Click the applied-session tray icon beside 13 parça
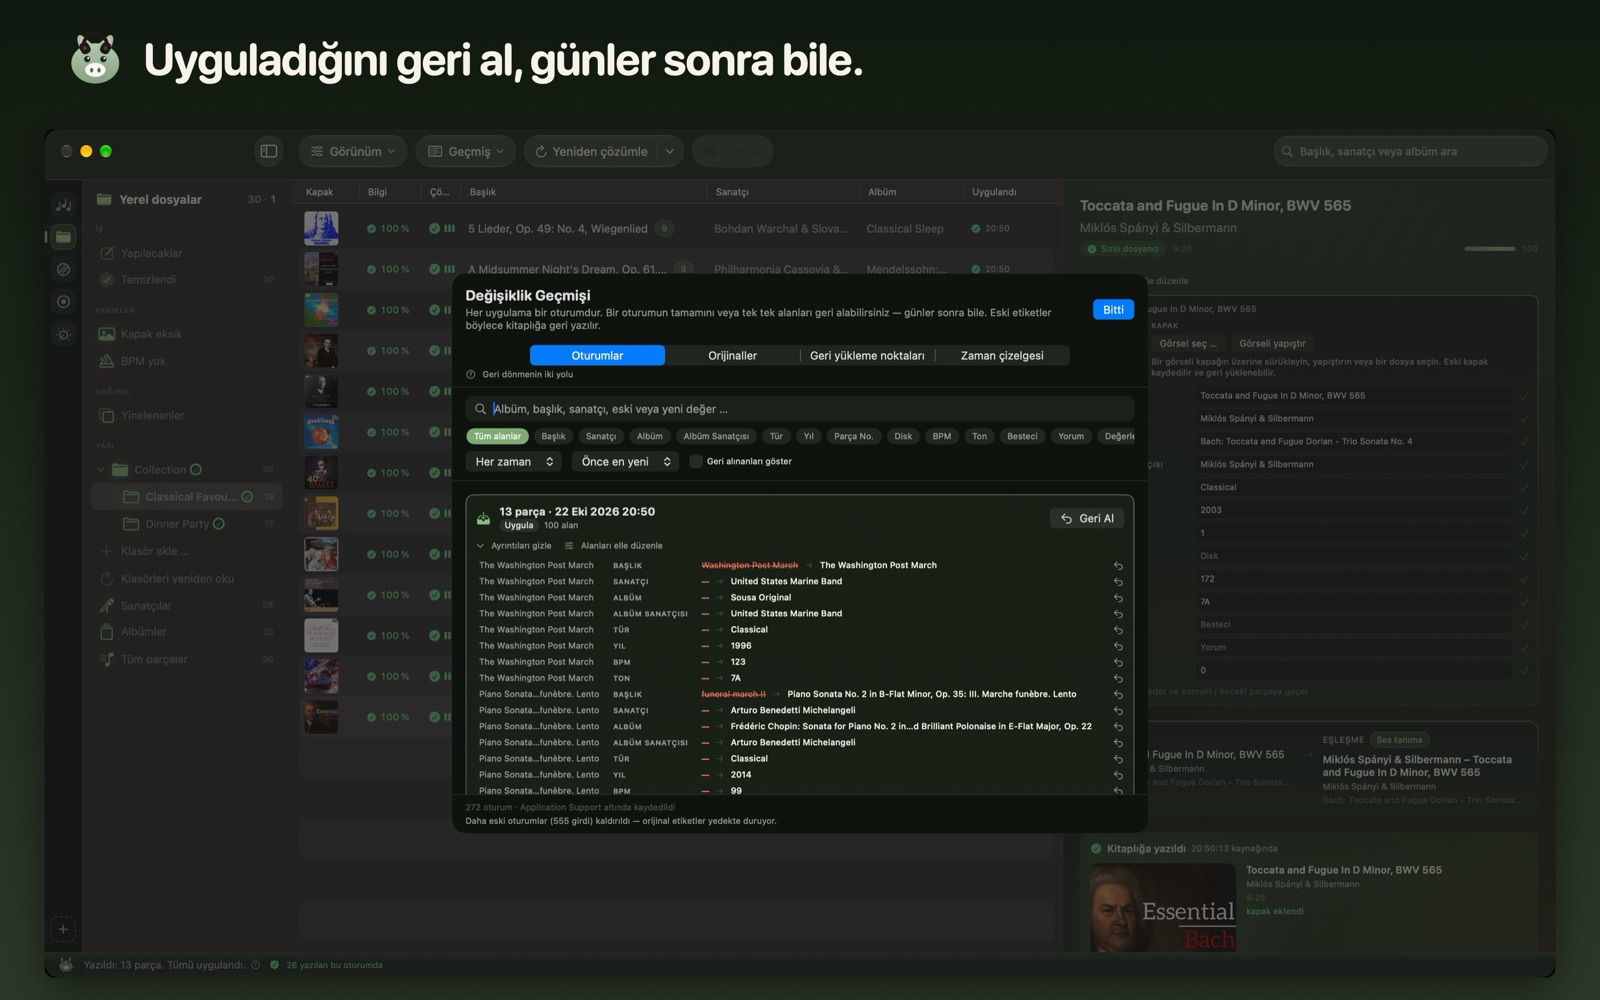This screenshot has width=1600, height=1000. (483, 518)
